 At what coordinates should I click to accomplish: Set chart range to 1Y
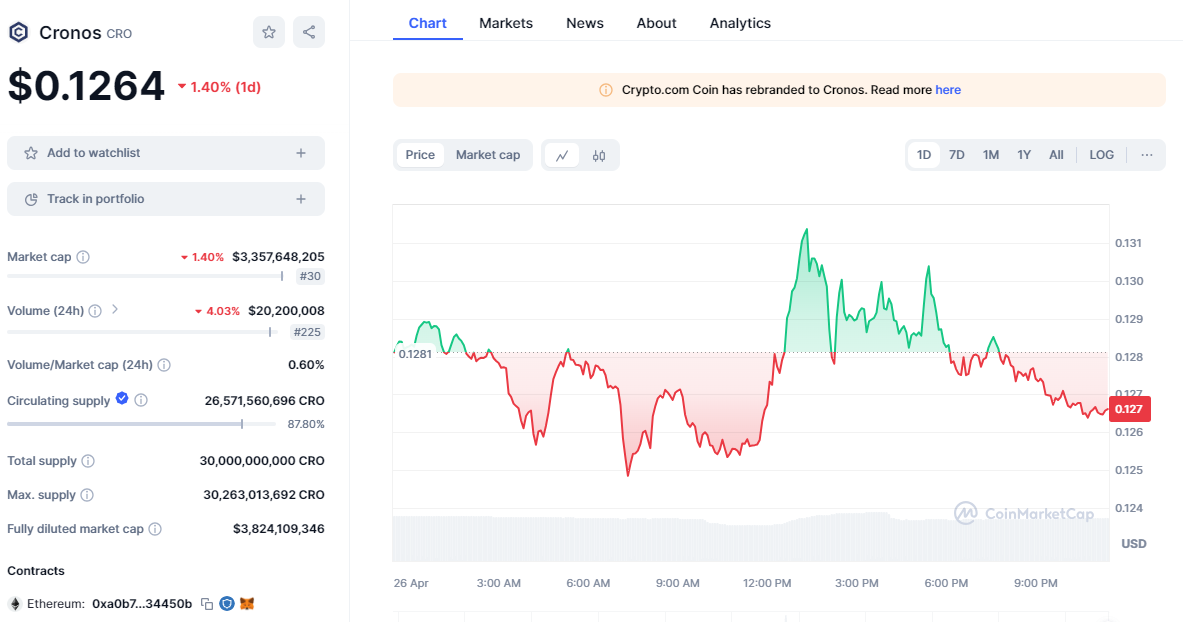tap(1024, 155)
